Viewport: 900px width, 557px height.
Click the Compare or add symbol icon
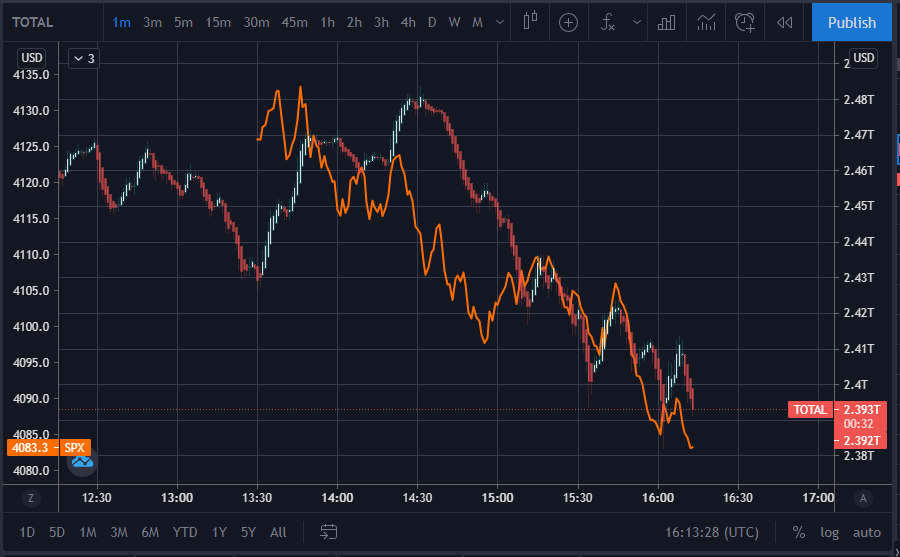[x=568, y=22]
